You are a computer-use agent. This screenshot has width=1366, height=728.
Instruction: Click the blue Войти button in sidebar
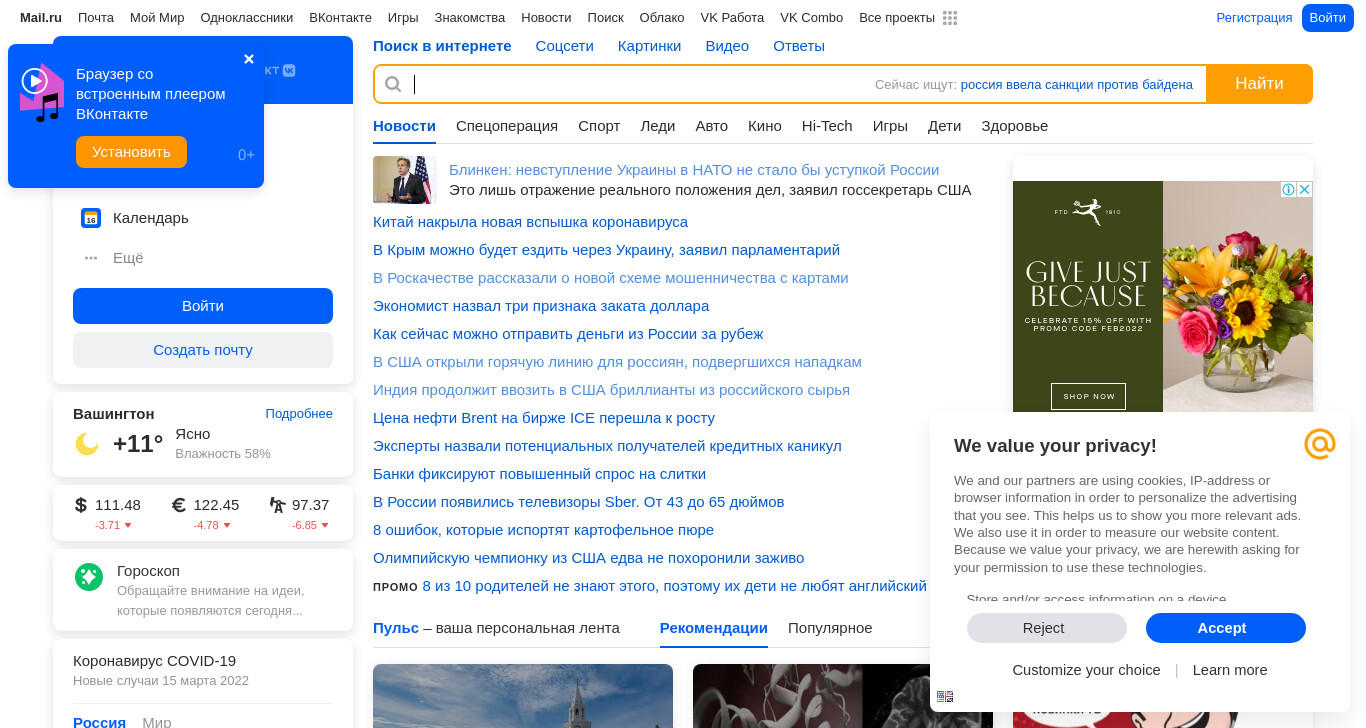[203, 306]
